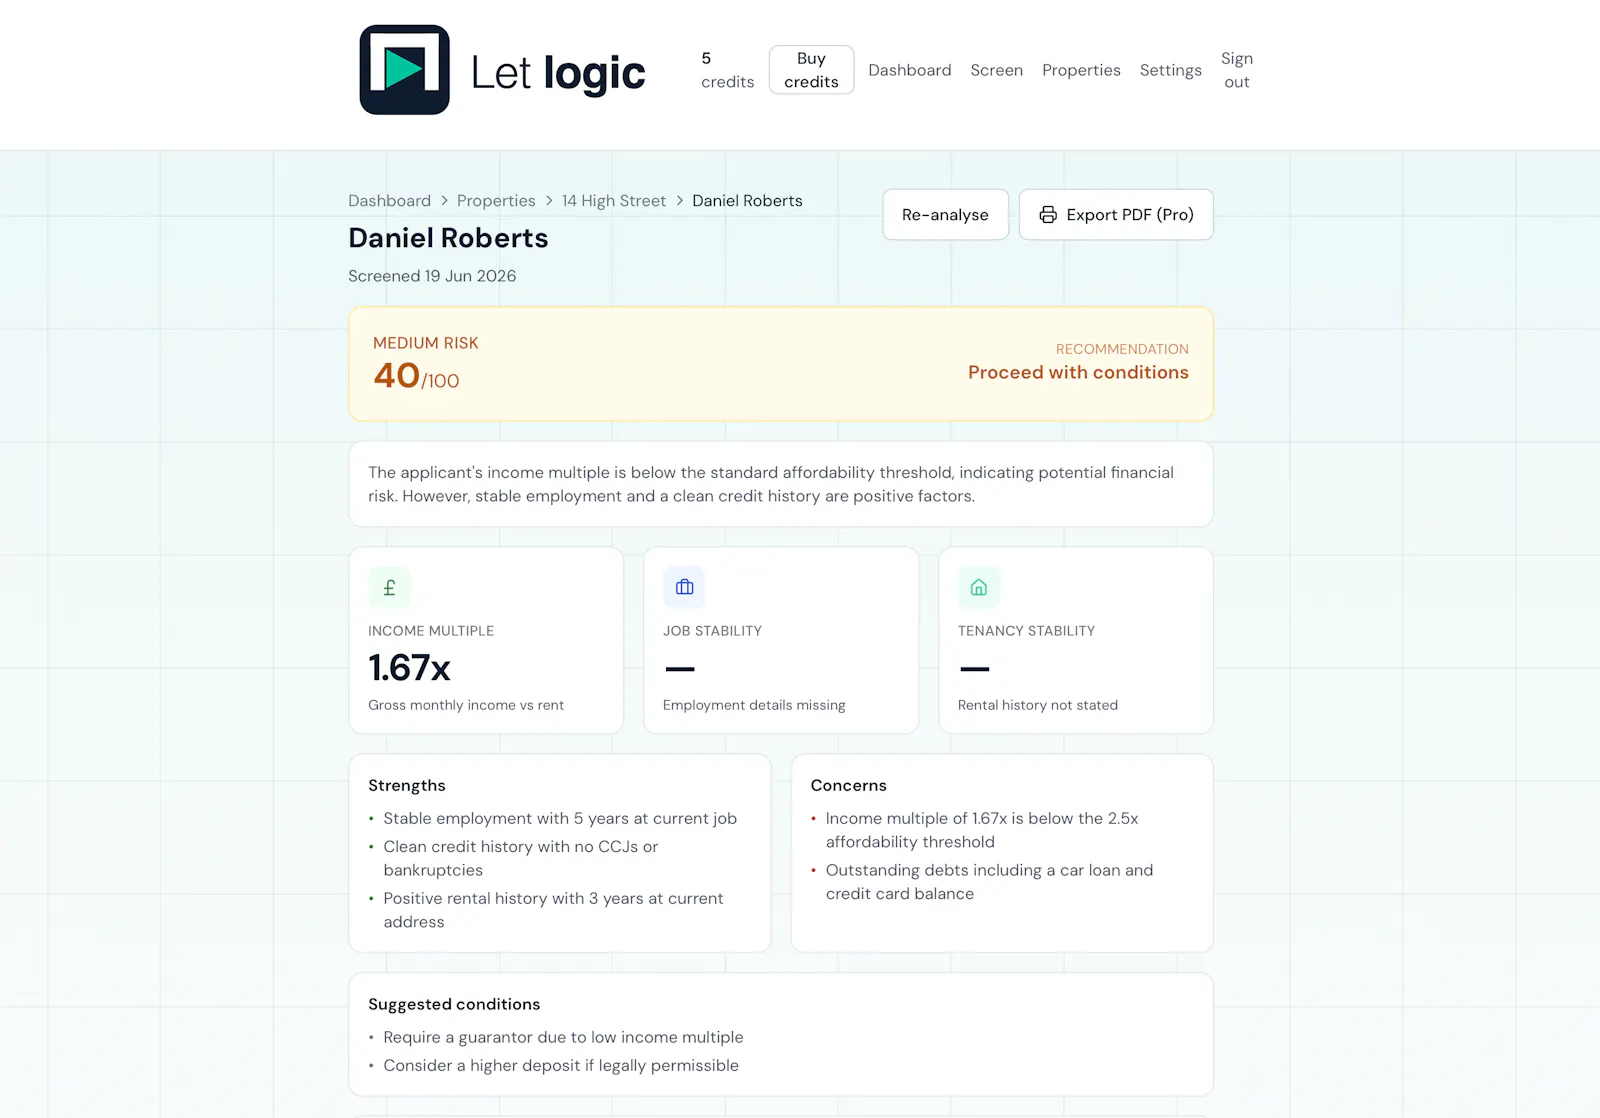Click Sign out in the header
This screenshot has width=1600, height=1118.
click(x=1237, y=70)
